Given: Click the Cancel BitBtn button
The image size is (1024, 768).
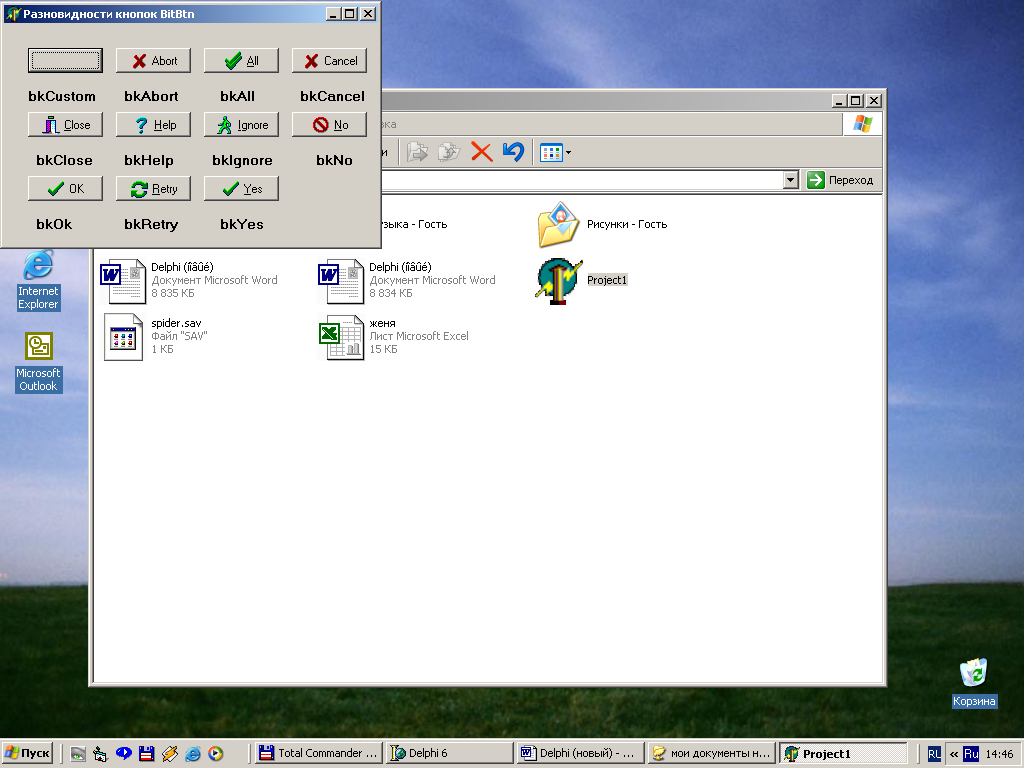Looking at the screenshot, I should [329, 61].
